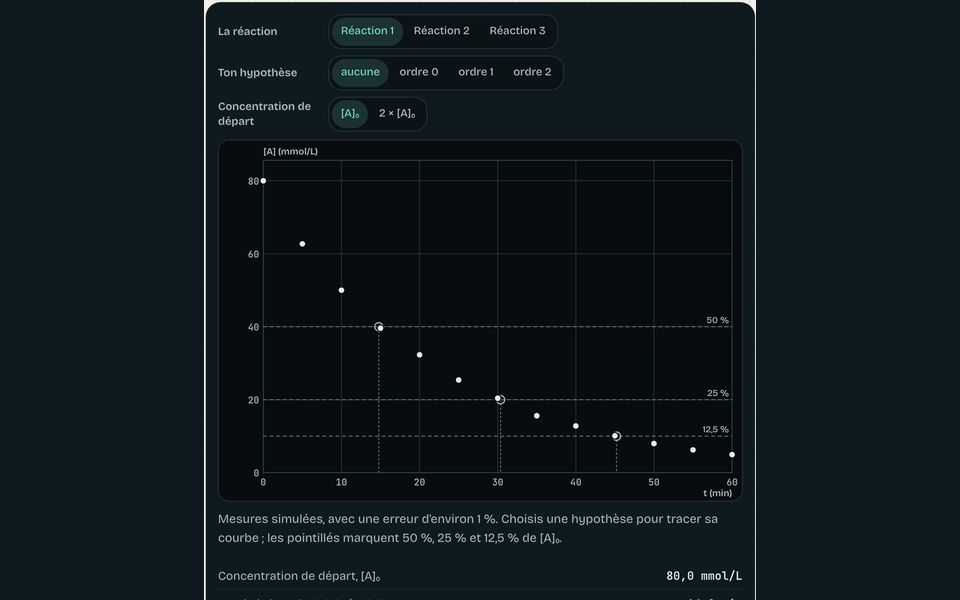Click the '10' tick on the time axis
This screenshot has height=600, width=960.
(x=342, y=482)
